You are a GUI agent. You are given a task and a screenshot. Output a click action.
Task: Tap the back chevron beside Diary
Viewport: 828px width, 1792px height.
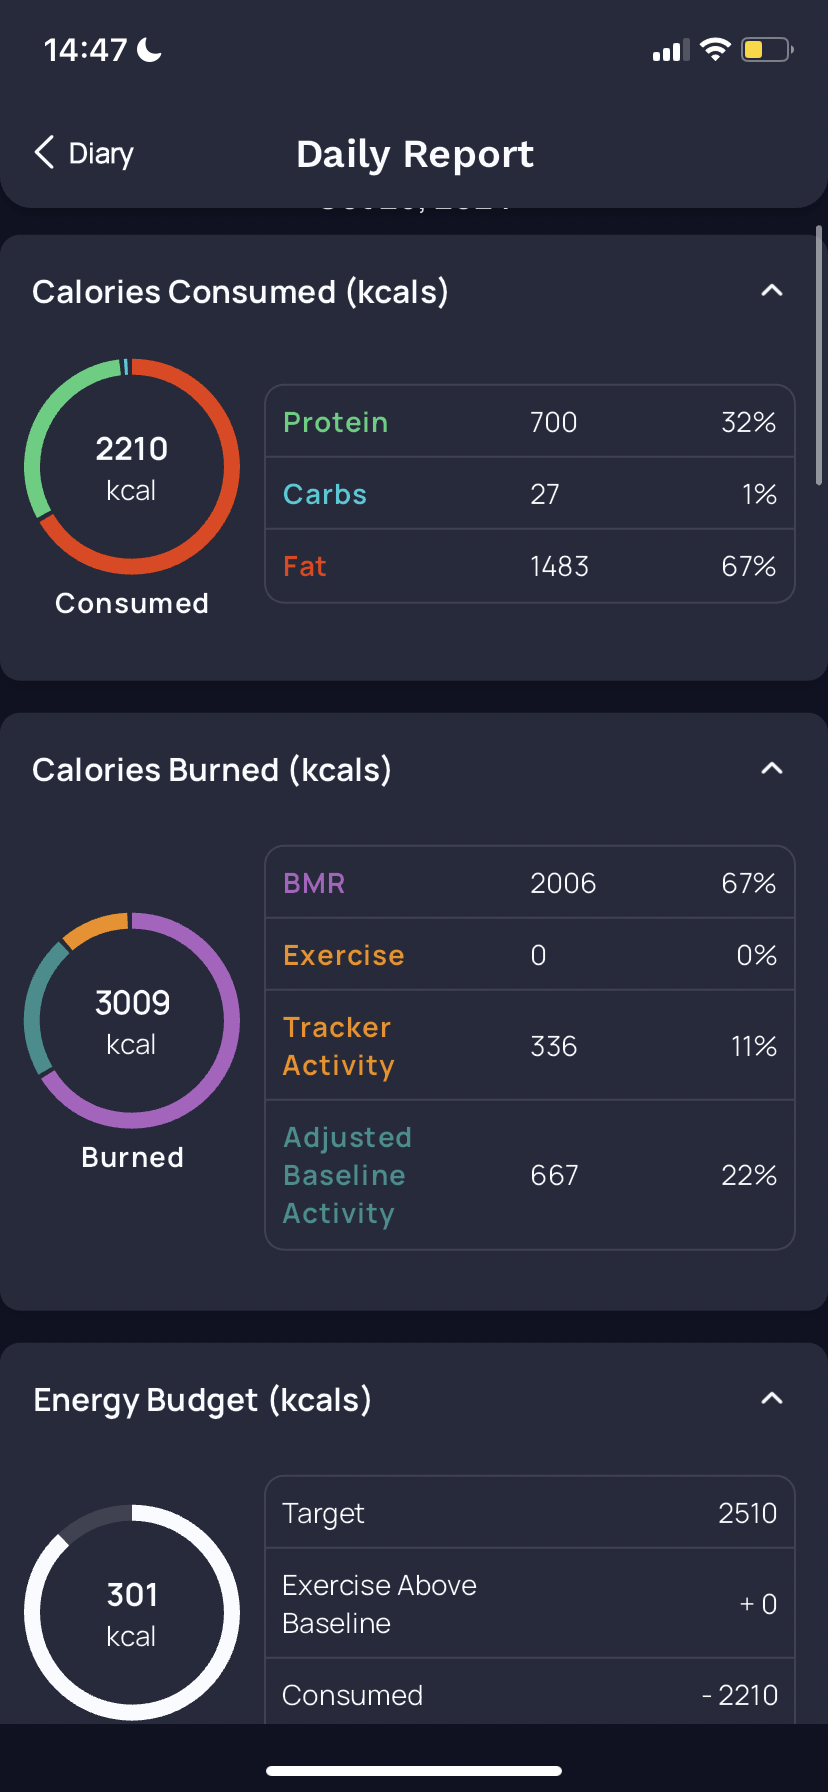point(44,153)
